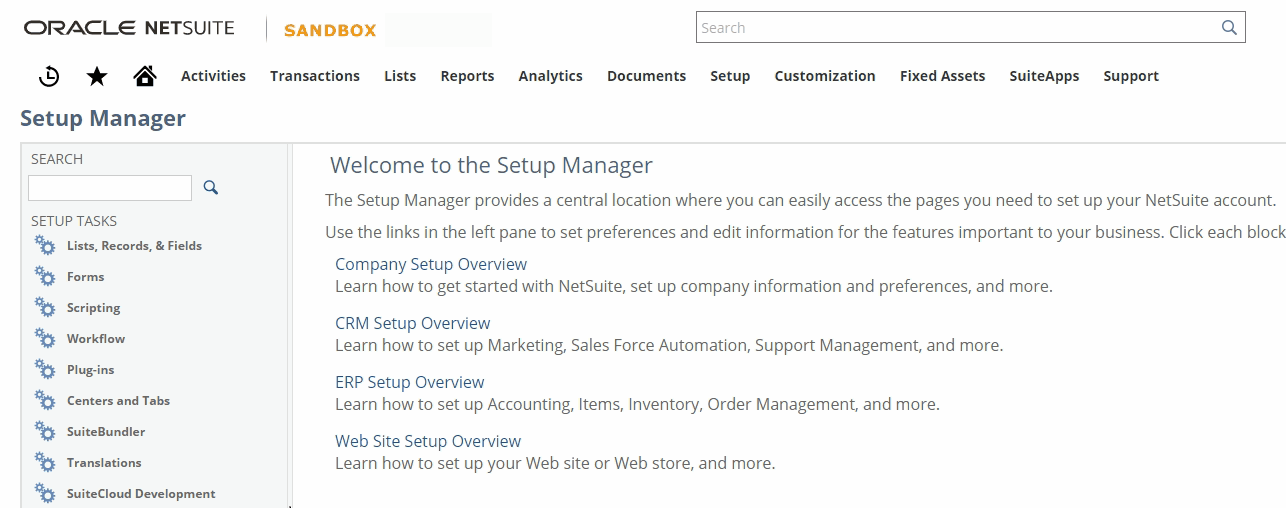The width and height of the screenshot is (1286, 508).
Task: Open the Setup menu
Action: coord(730,76)
